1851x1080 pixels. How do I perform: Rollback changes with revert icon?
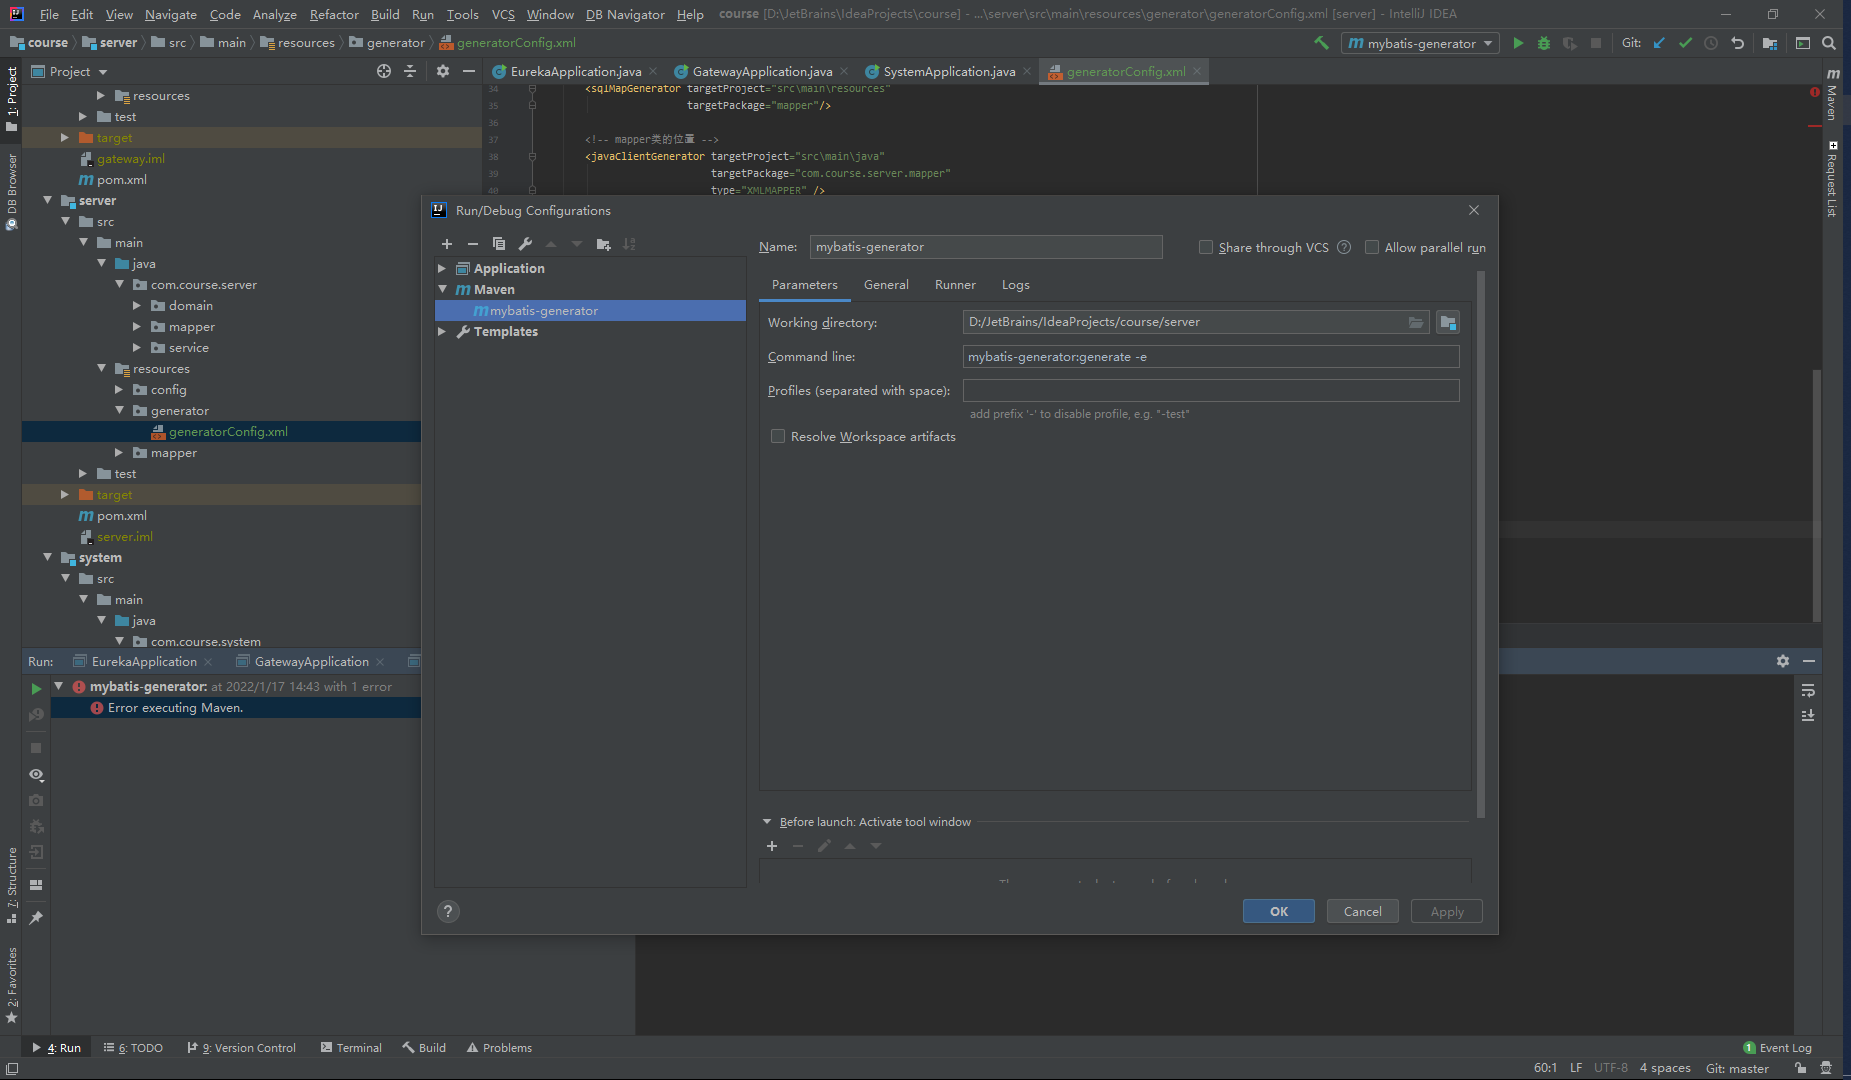pos(1737,43)
